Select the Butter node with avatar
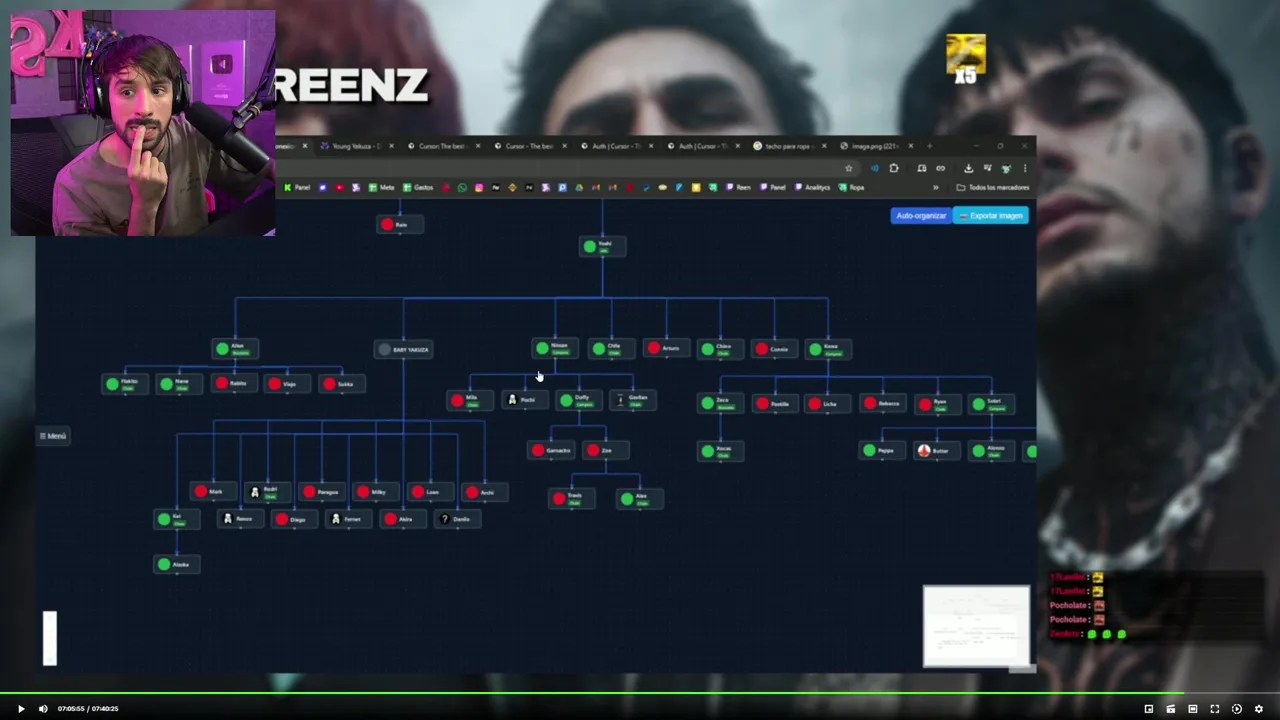The image size is (1280, 720). 937,451
